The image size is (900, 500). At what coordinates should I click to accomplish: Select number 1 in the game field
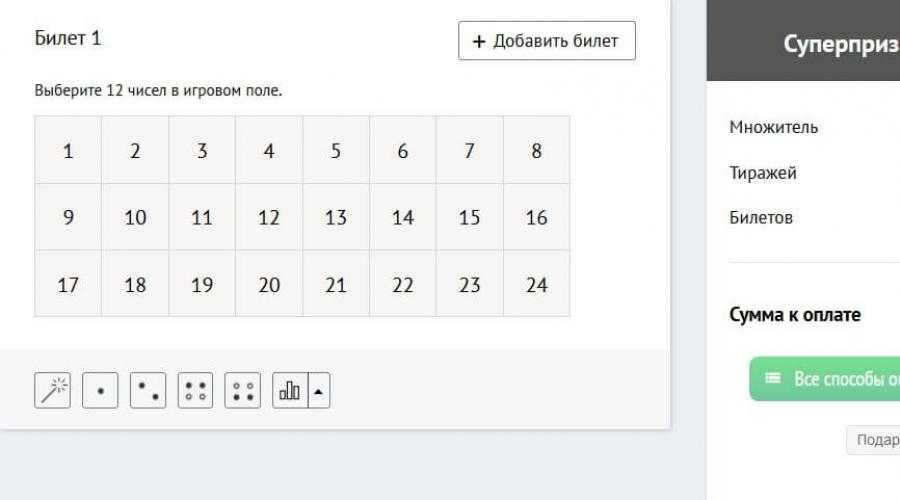pyautogui.click(x=68, y=150)
